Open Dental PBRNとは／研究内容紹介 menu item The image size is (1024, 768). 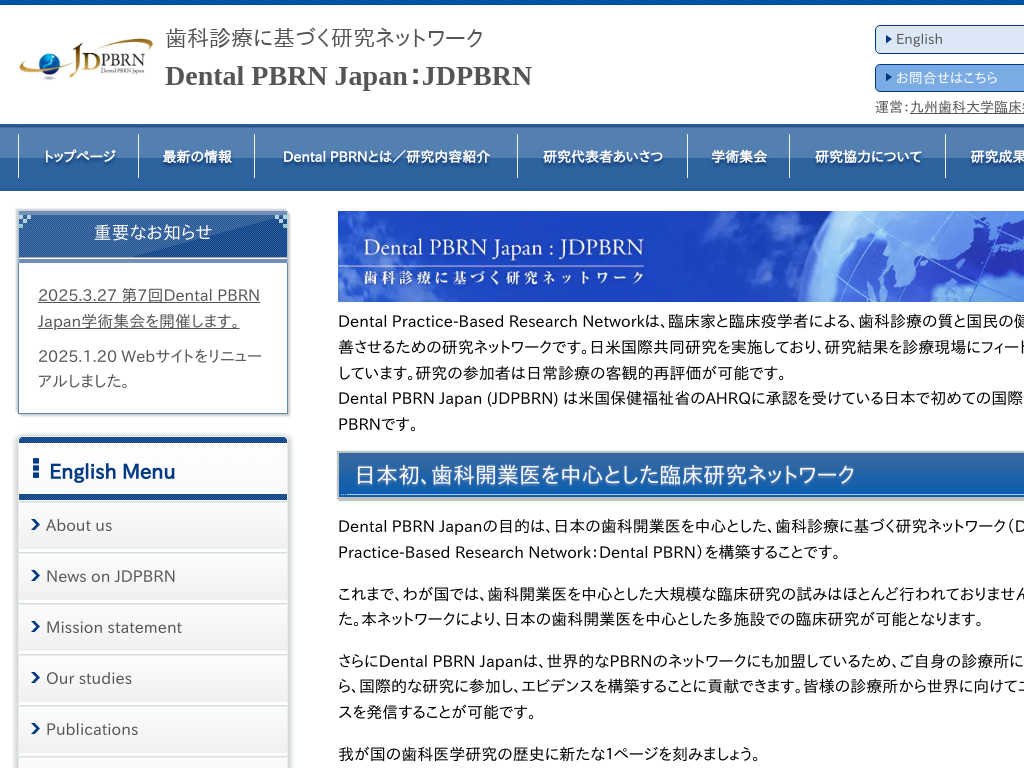click(x=386, y=156)
